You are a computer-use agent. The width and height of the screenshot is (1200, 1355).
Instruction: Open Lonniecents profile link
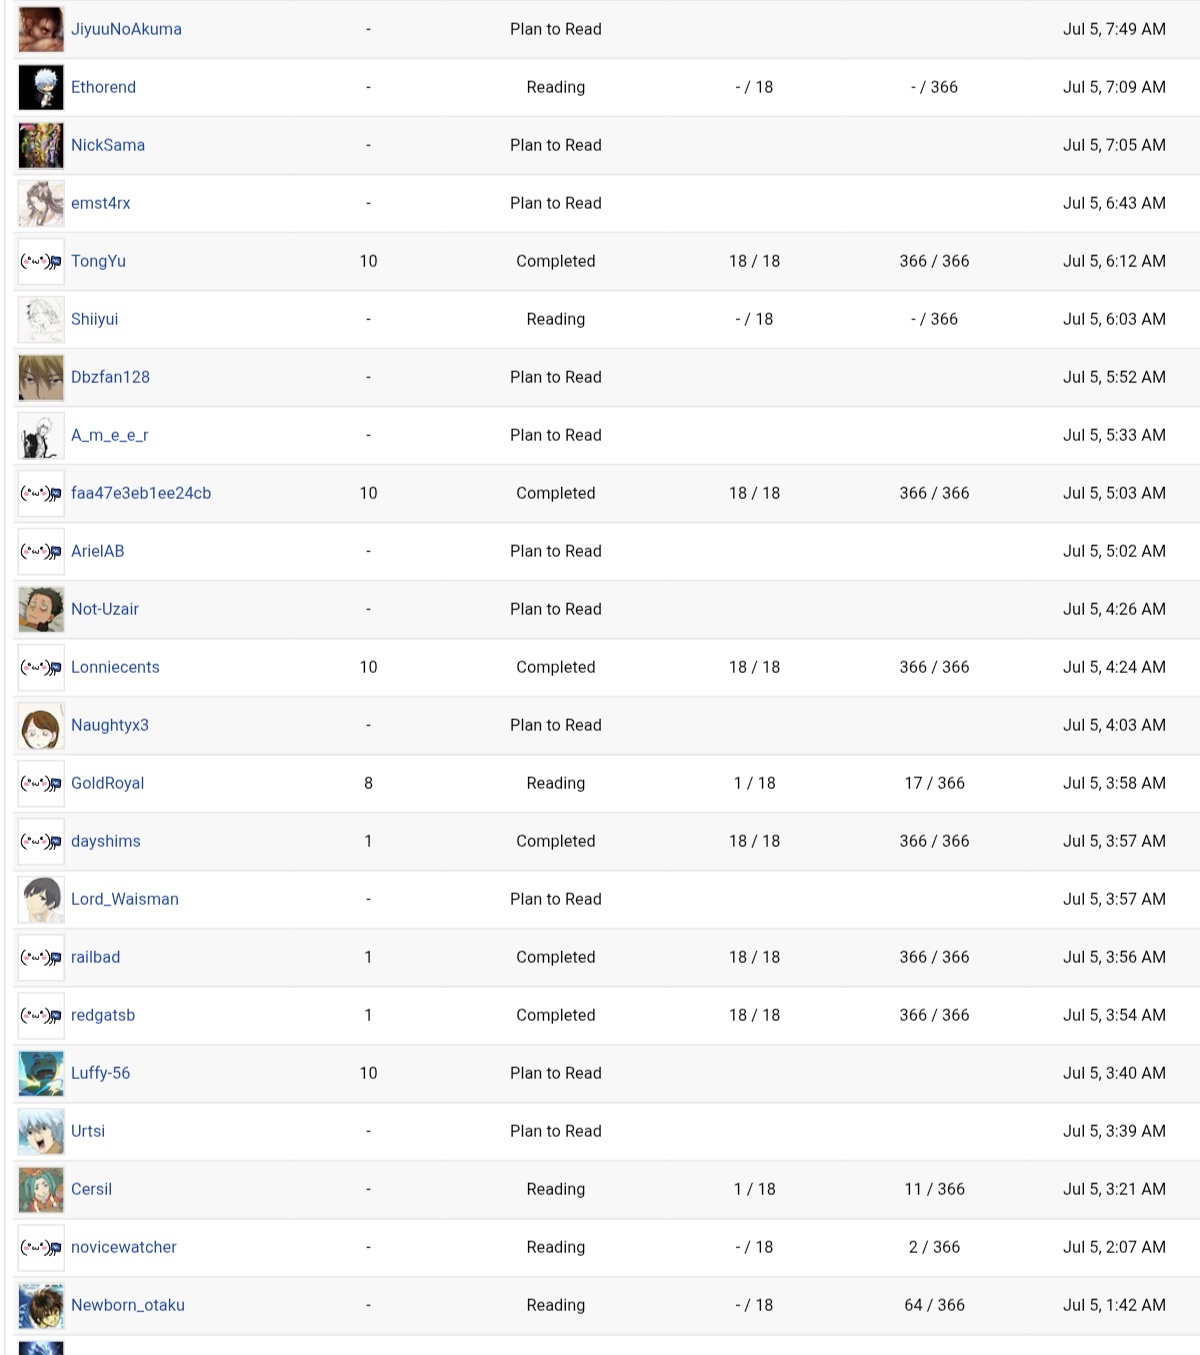[x=115, y=667]
